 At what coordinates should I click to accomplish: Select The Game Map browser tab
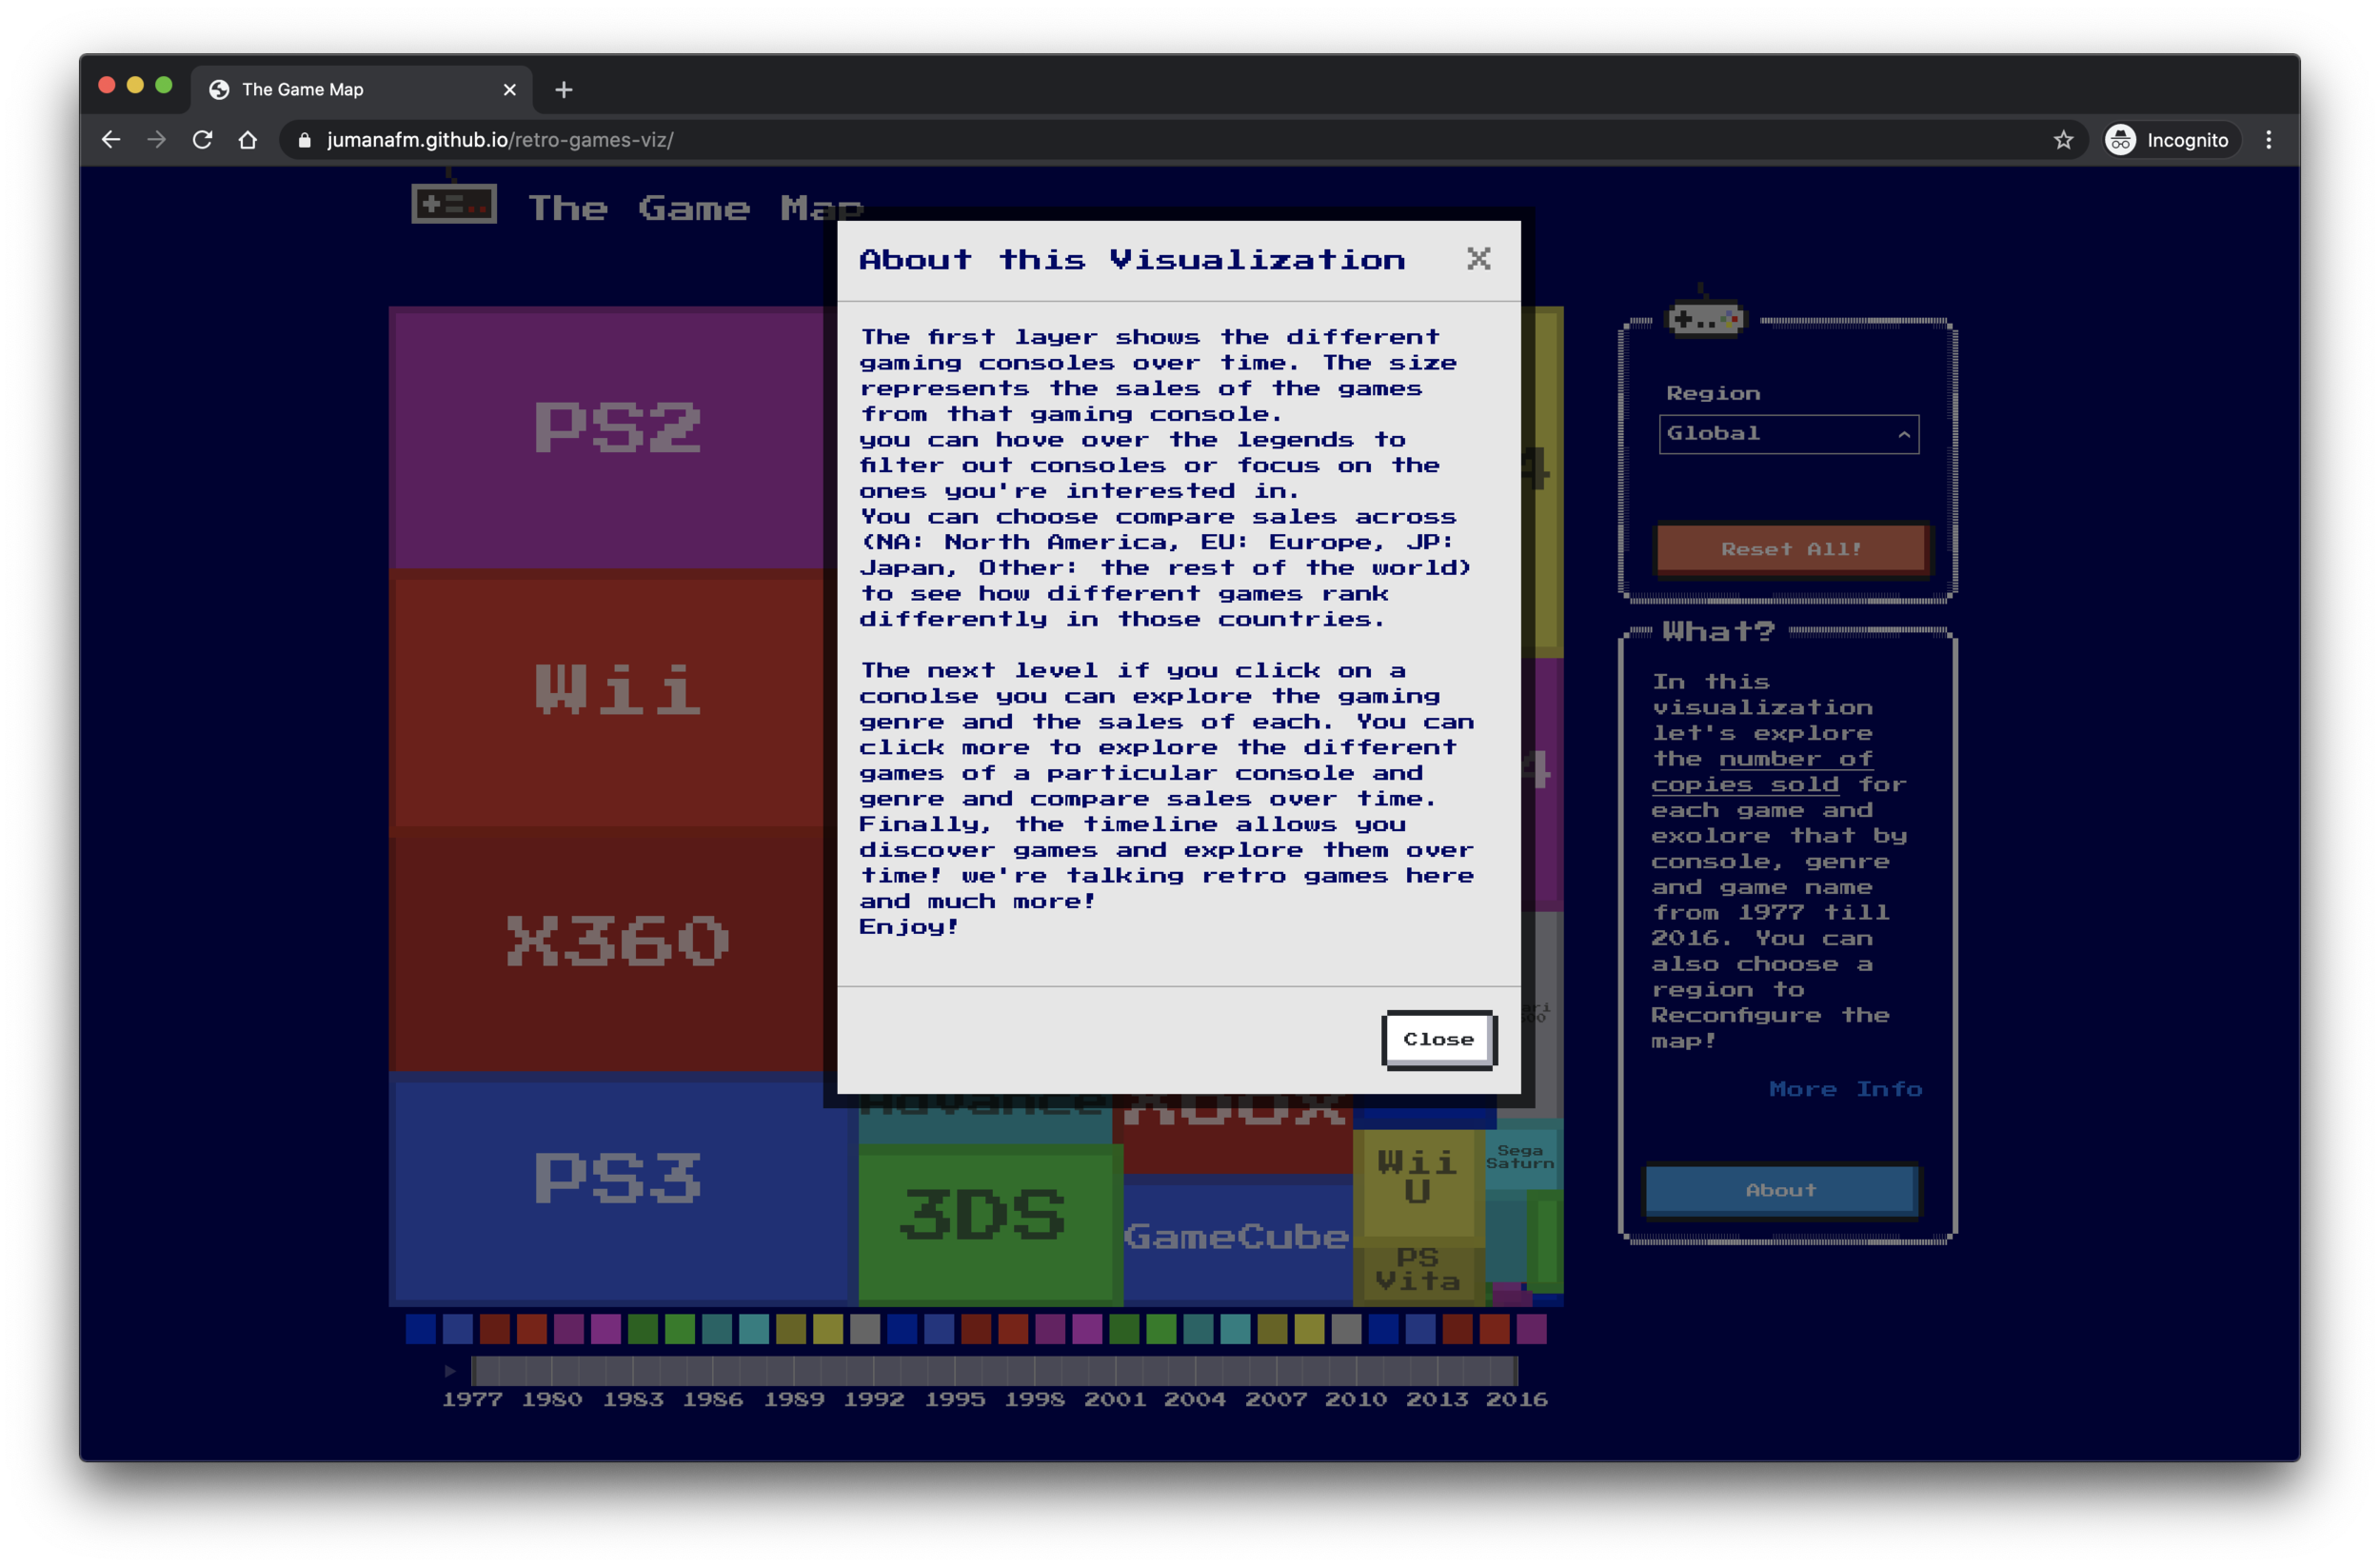pos(360,90)
